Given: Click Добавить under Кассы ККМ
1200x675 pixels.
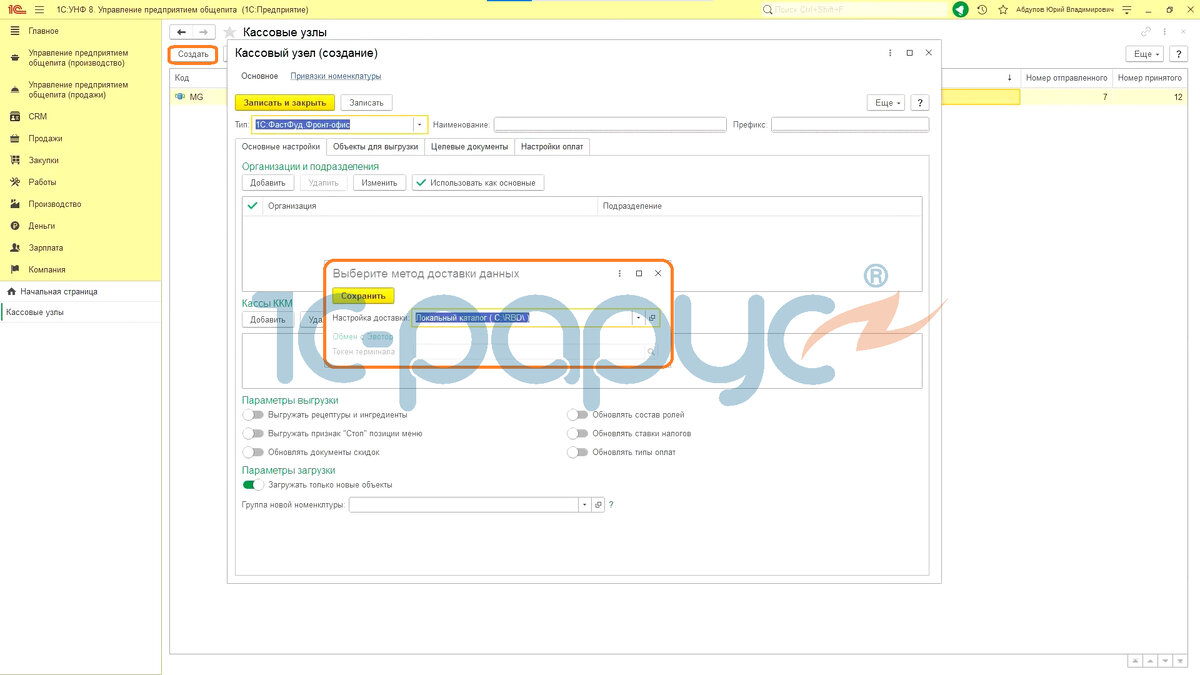Looking at the screenshot, I should tap(267, 320).
